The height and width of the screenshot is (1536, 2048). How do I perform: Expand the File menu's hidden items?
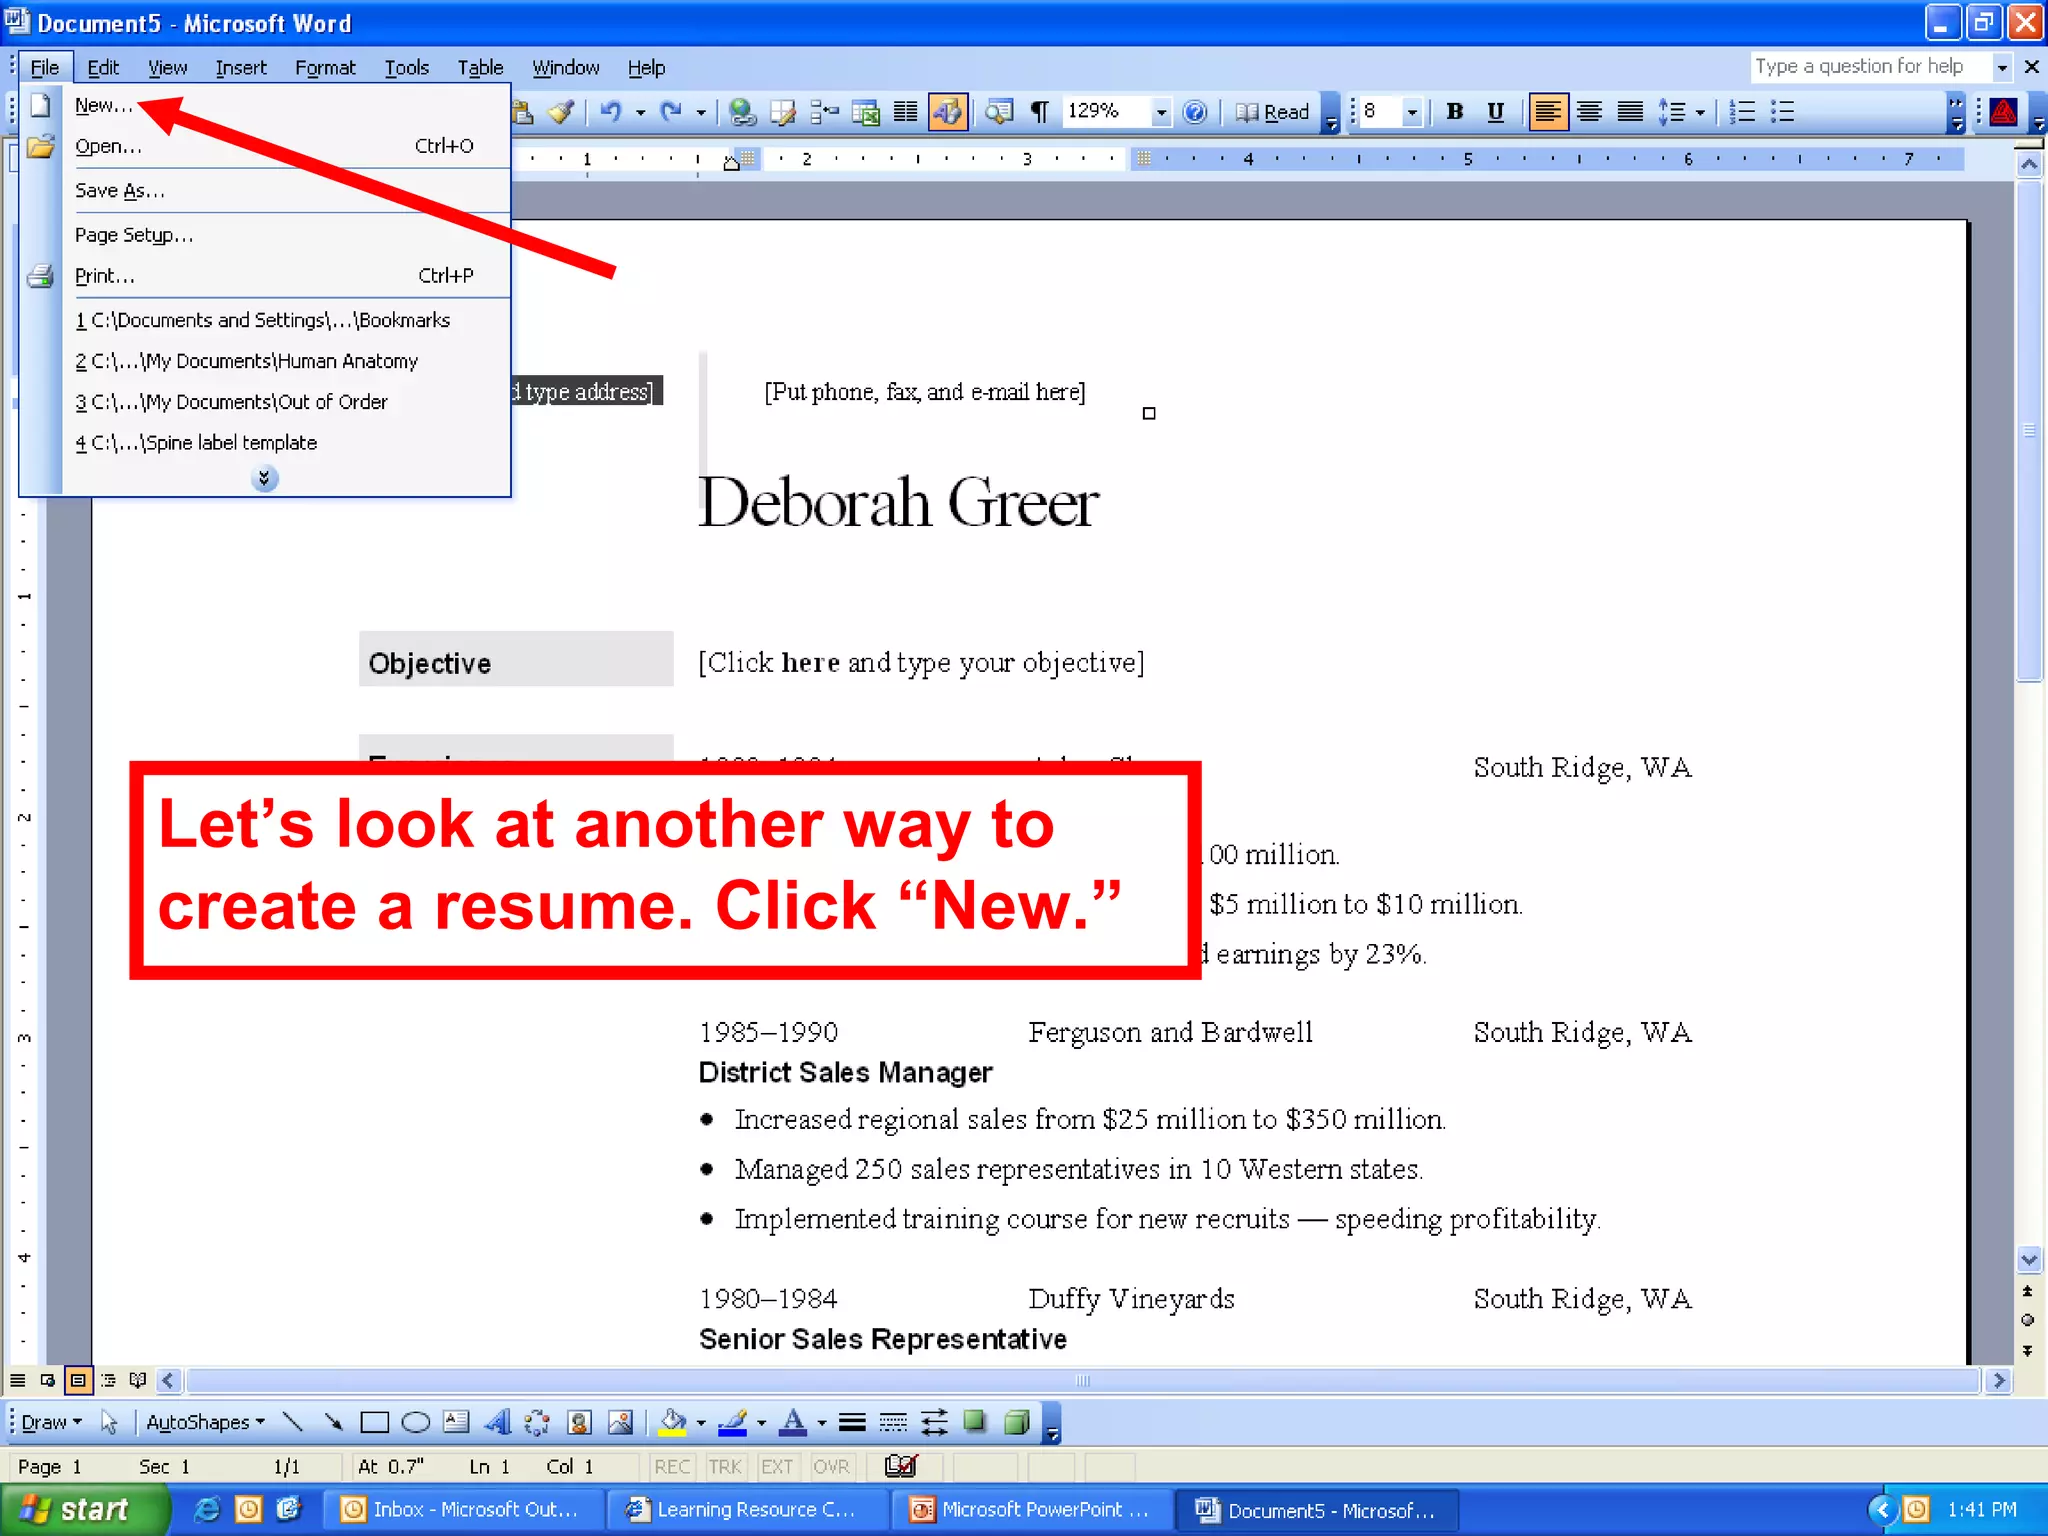(x=264, y=479)
